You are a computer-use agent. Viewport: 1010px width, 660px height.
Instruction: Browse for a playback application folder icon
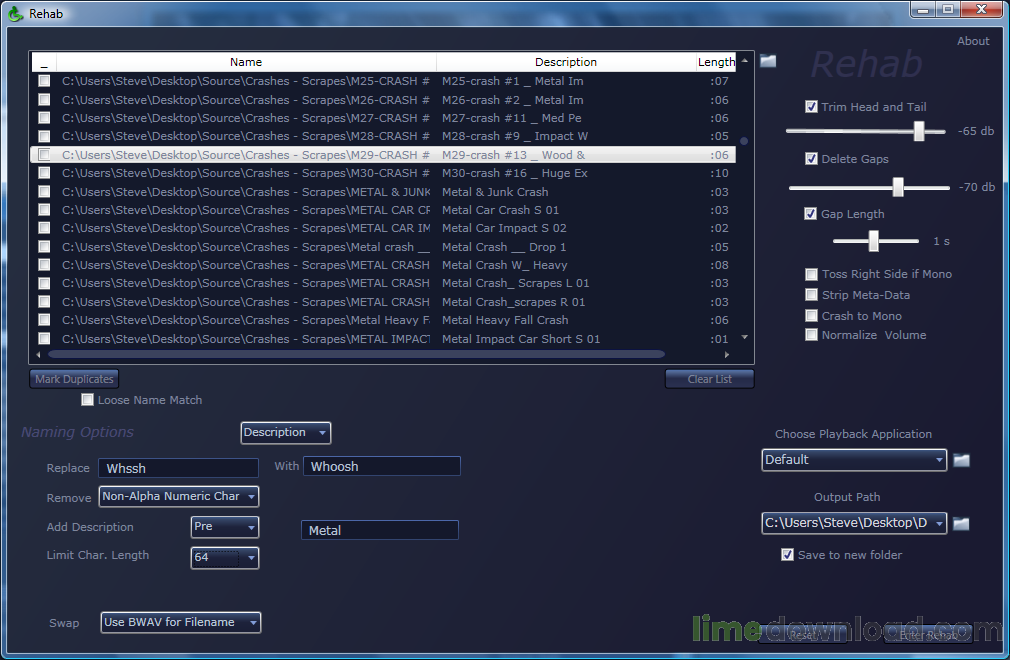click(x=961, y=460)
